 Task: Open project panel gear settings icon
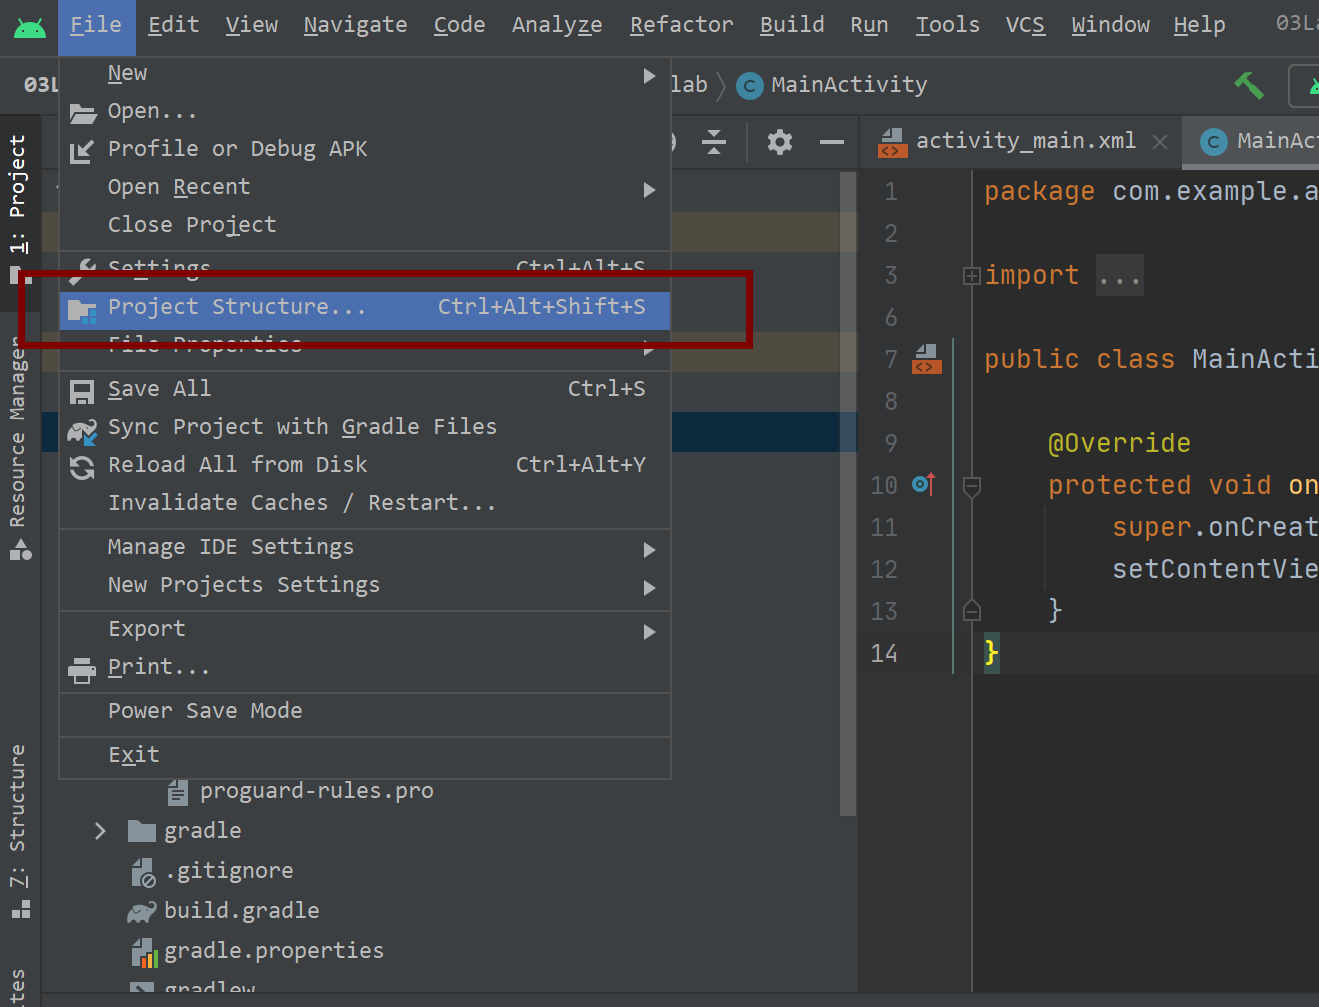point(780,143)
